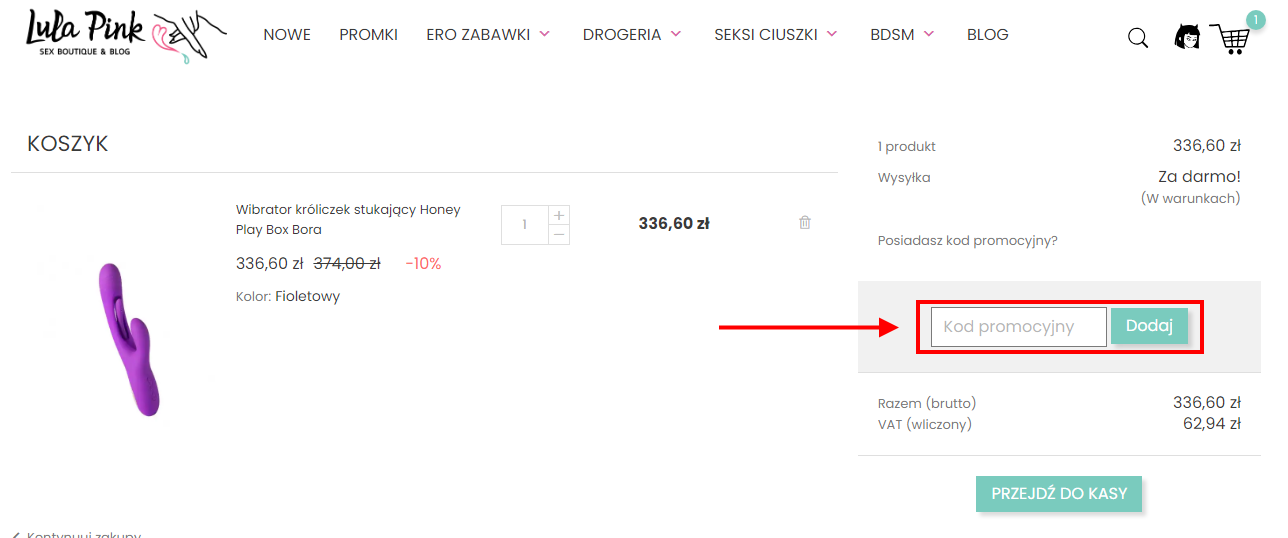Viewport: 1288px width, 538px height.
Task: Remove product with the trash icon
Action: coord(805,223)
